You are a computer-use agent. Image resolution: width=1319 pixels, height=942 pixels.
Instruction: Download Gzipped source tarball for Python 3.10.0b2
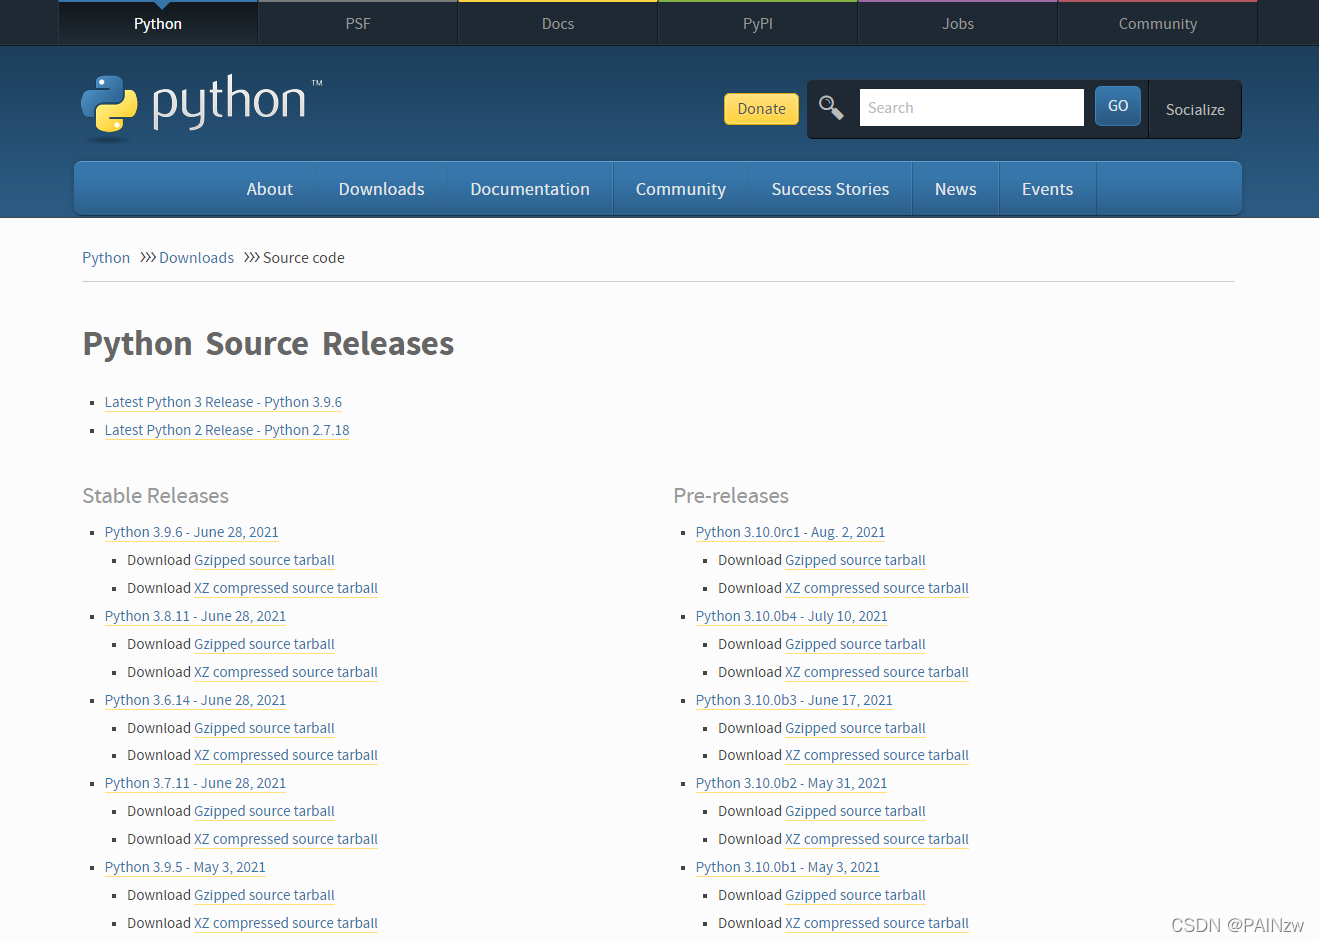pos(855,811)
